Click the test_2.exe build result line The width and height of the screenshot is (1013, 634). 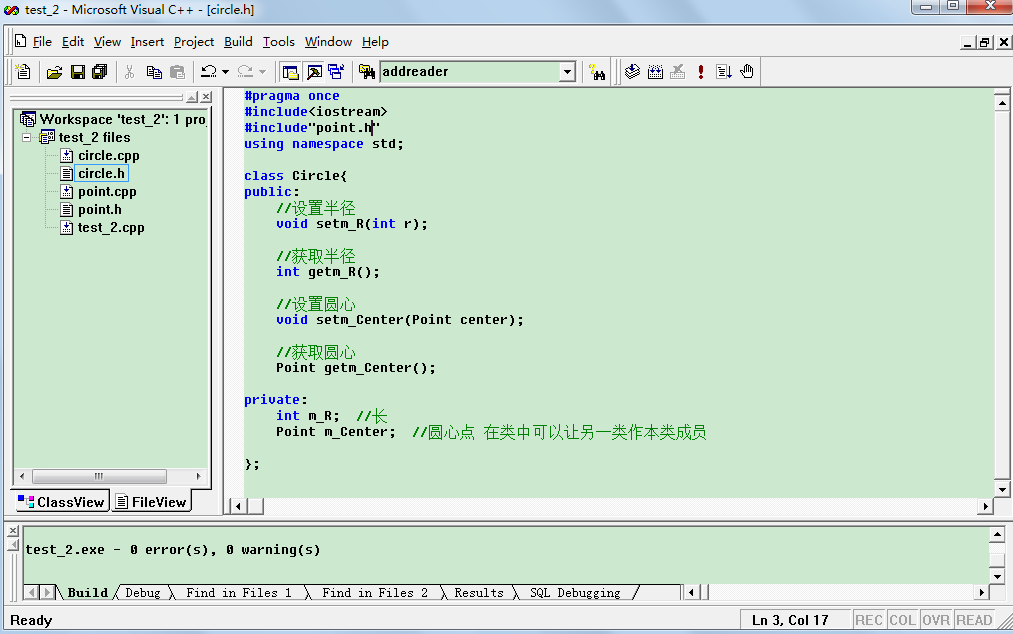coord(173,550)
